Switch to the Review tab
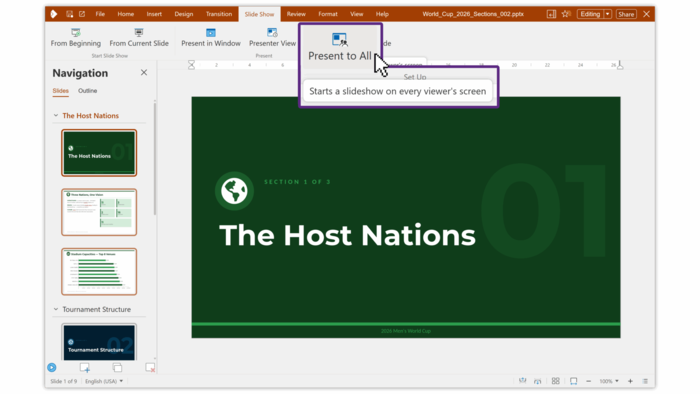The height and width of the screenshot is (394, 700). 296,14
